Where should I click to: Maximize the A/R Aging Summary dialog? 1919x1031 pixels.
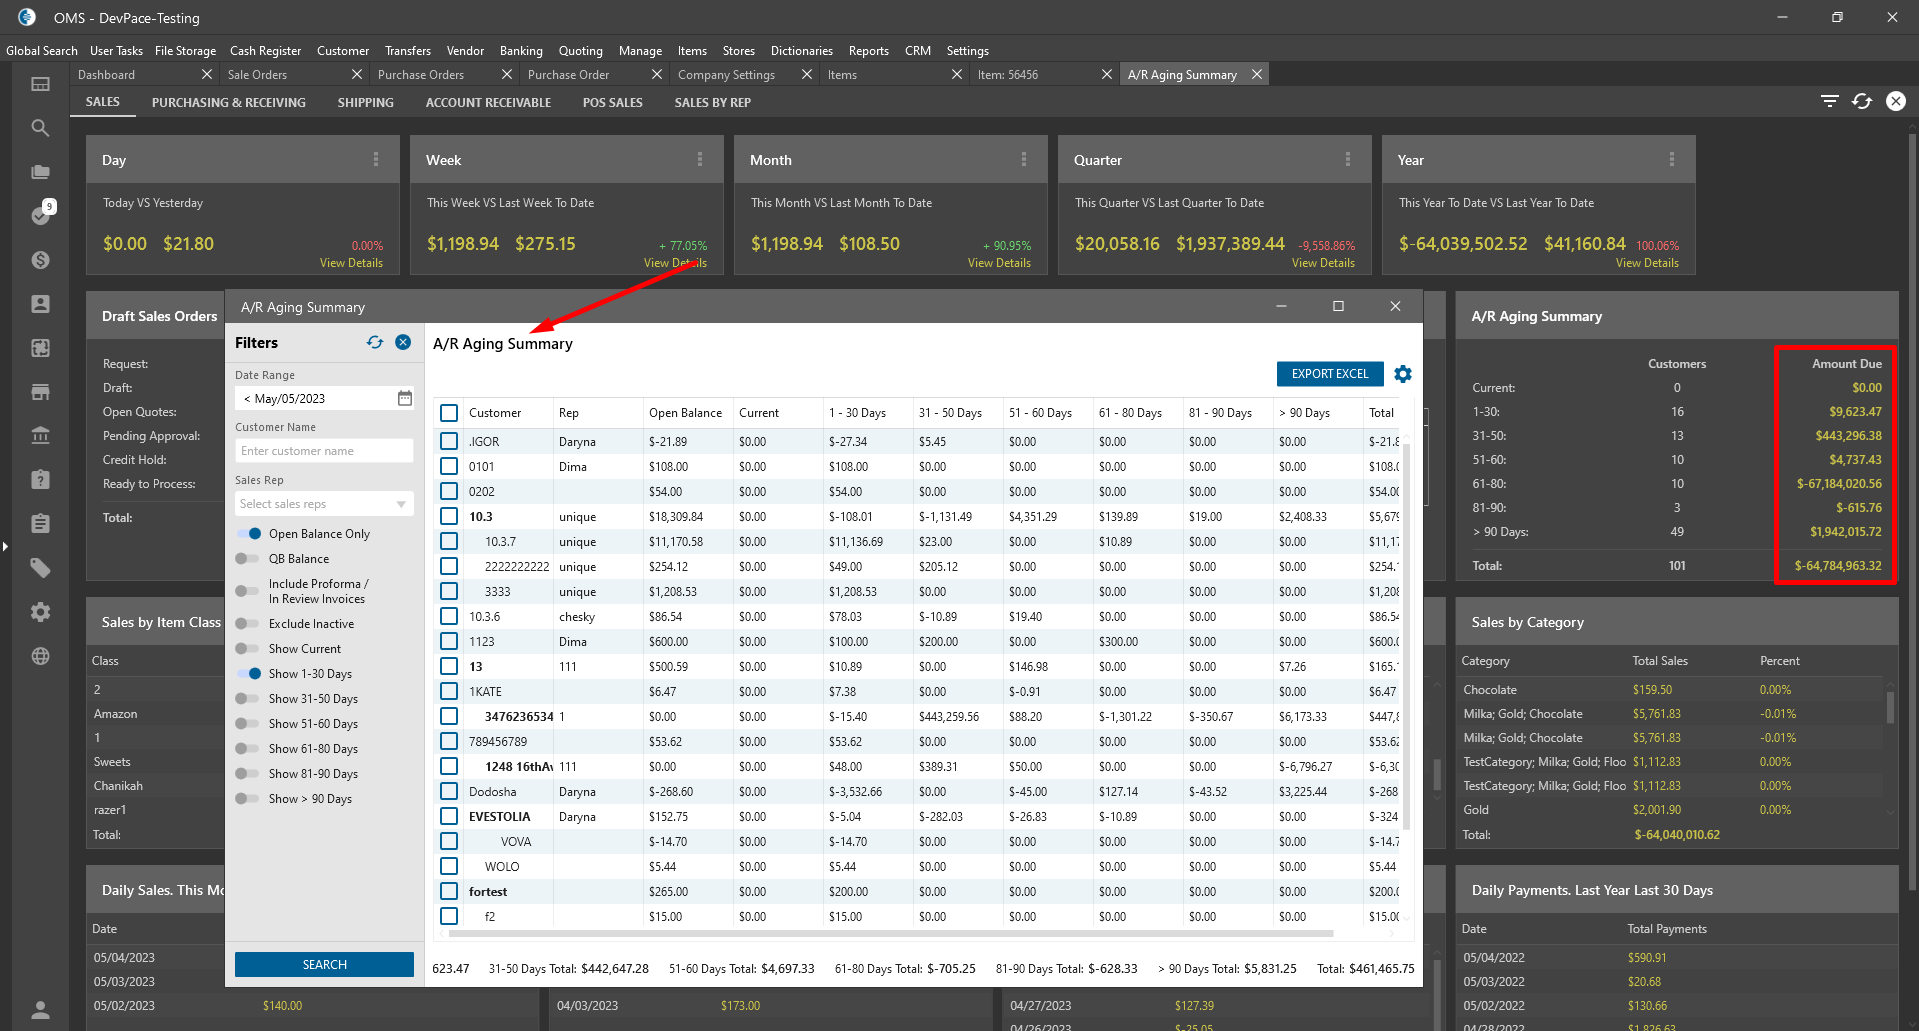pos(1338,306)
